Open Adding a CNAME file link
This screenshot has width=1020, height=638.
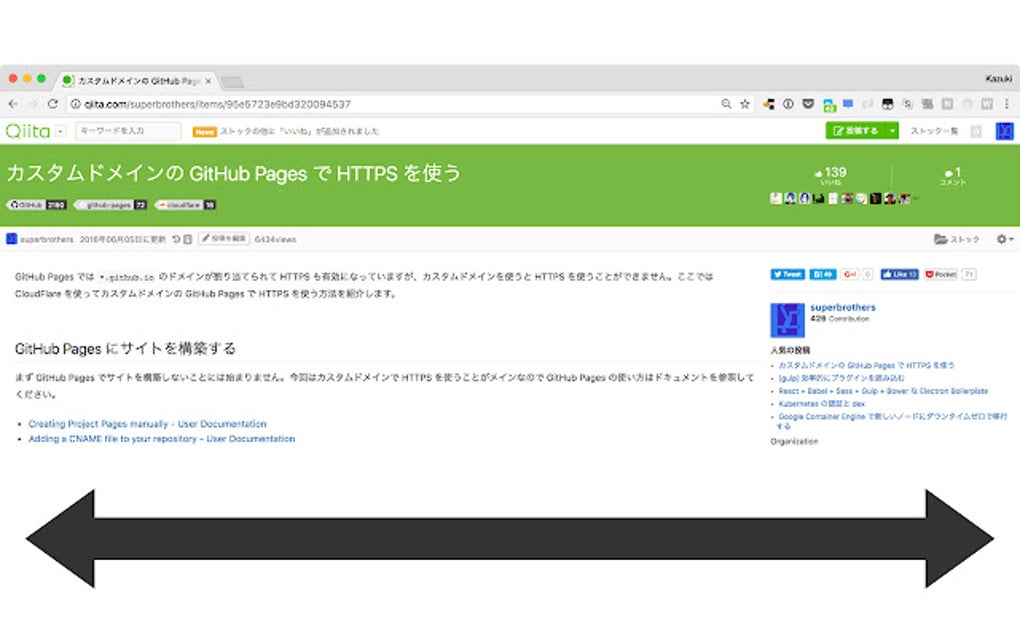(x=161, y=439)
